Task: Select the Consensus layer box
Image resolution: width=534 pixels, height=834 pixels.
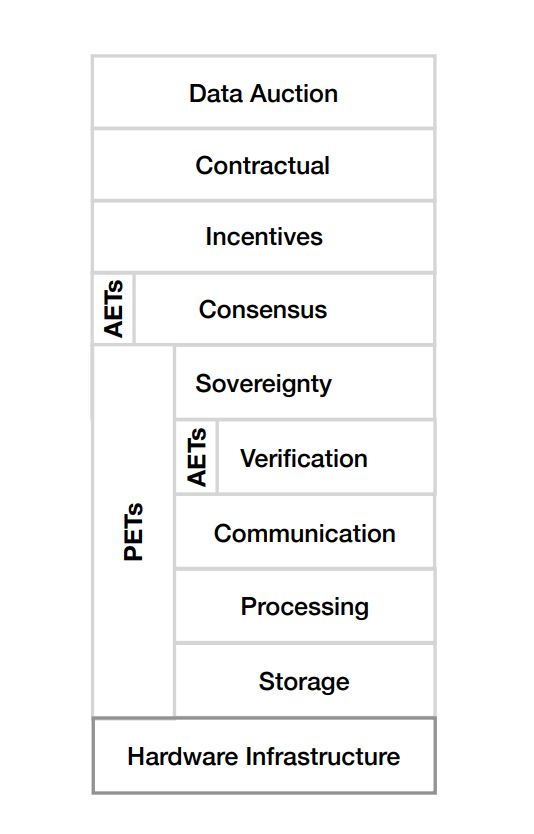Action: (285, 309)
